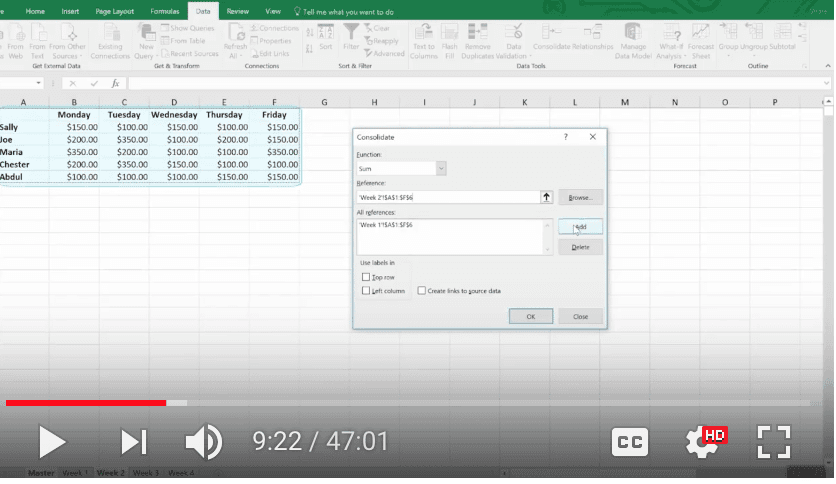Toggle closed captions on the video
This screenshot has height=484, width=836.
click(x=630, y=441)
